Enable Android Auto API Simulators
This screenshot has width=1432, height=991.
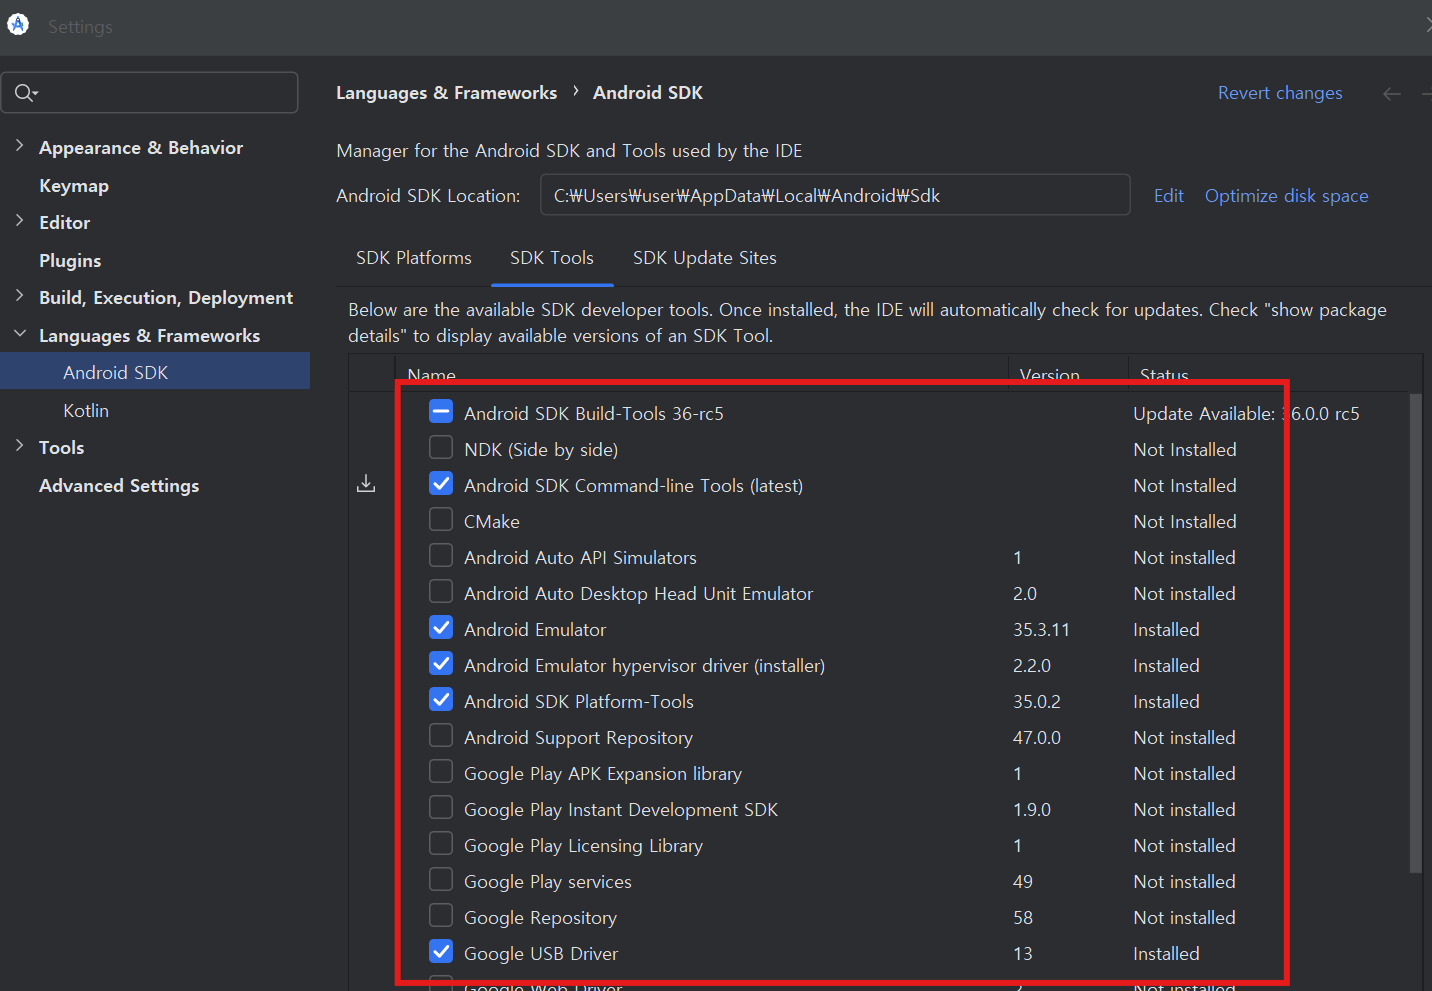(x=441, y=556)
